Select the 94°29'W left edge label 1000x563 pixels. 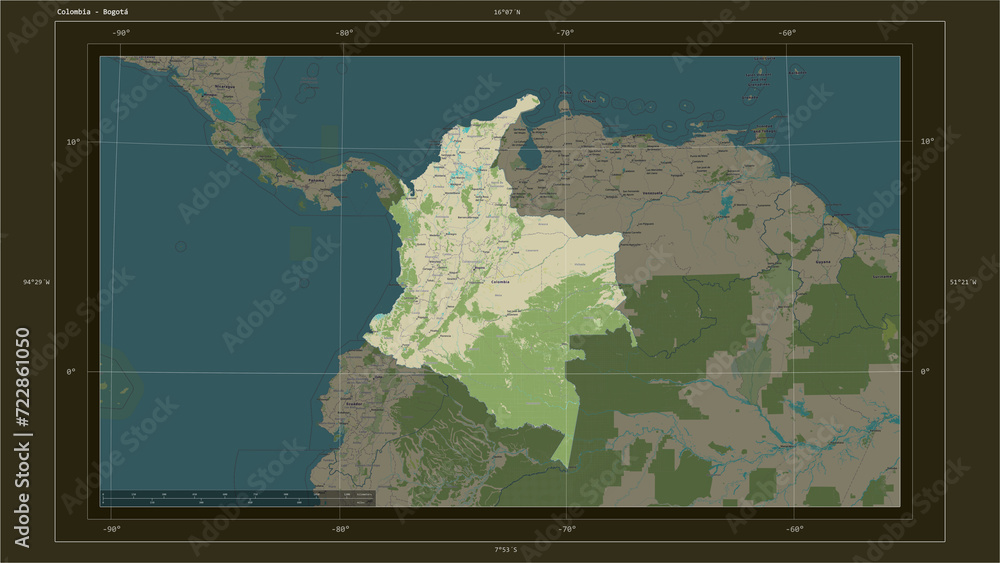pos(36,282)
